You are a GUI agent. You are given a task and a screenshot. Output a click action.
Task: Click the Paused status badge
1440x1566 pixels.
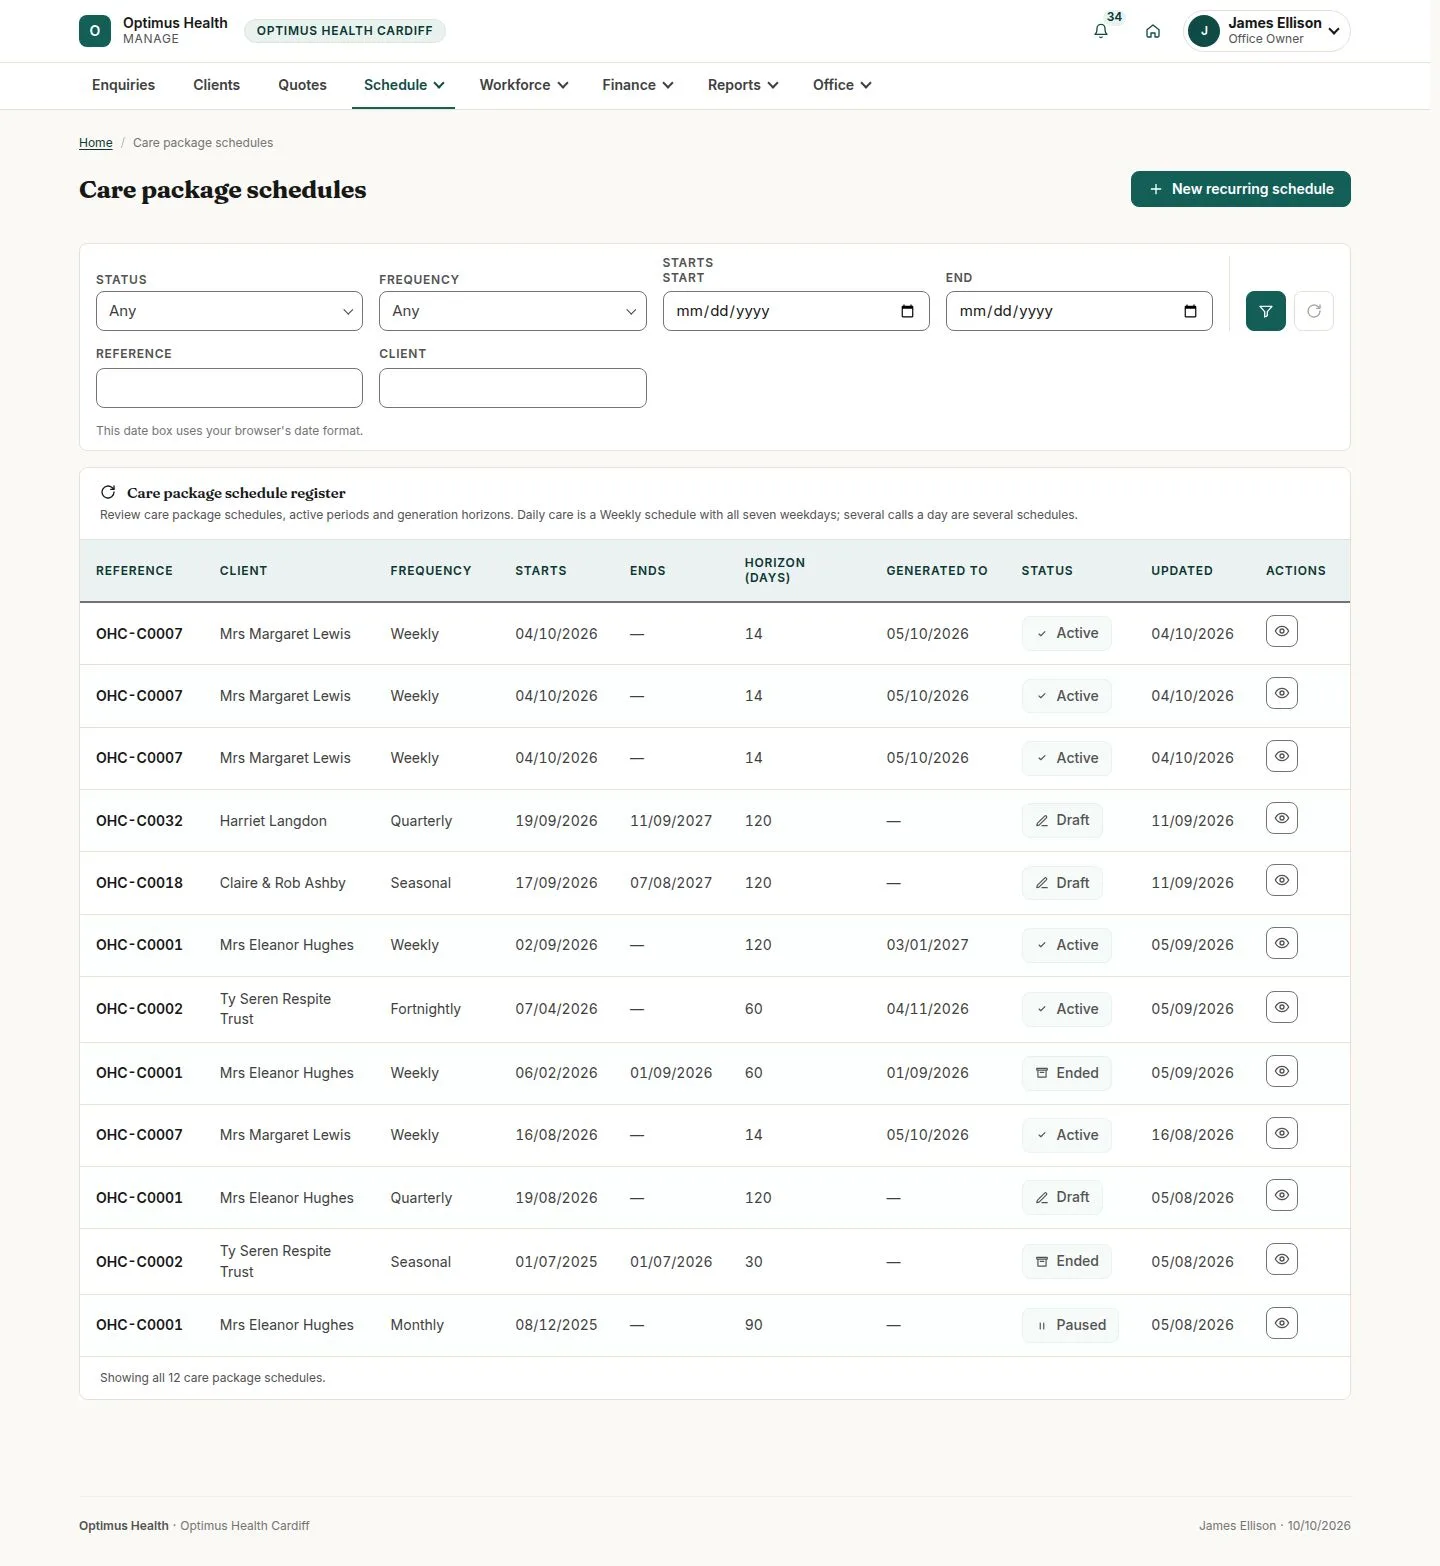[1070, 1325]
